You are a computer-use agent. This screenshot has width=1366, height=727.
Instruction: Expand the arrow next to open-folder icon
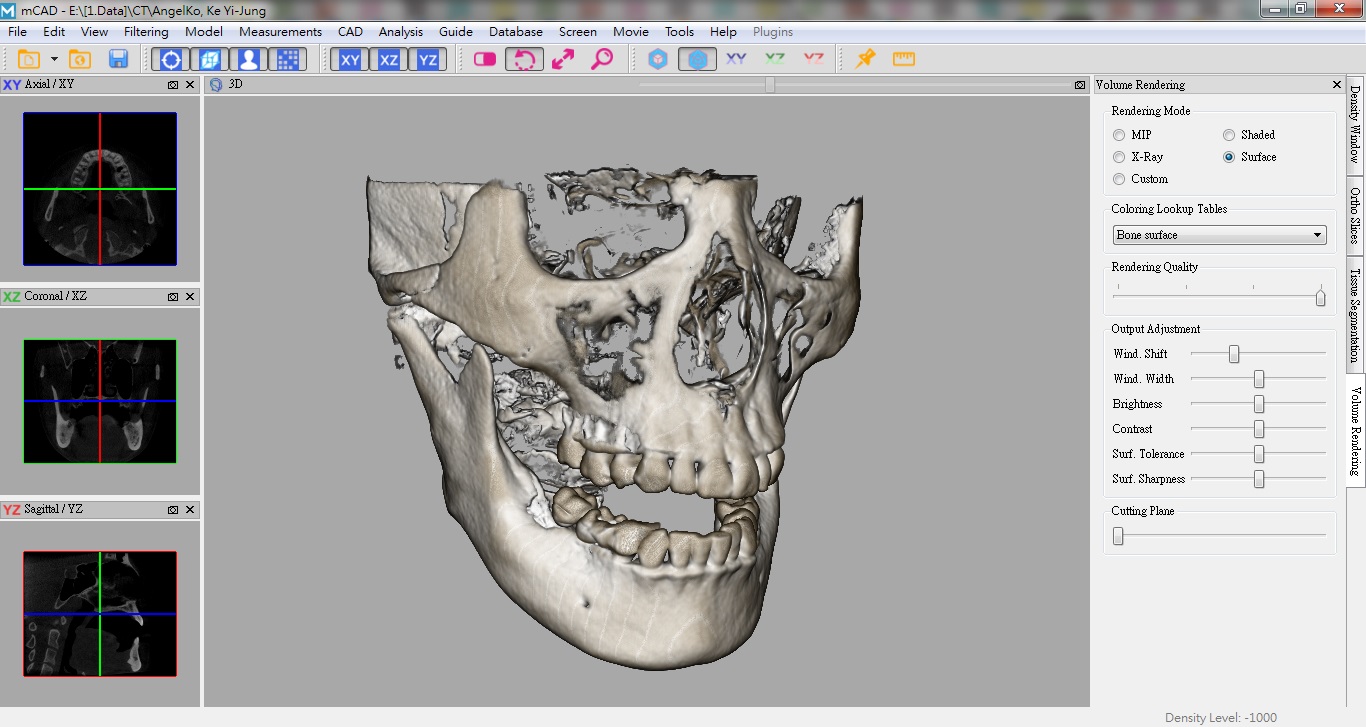point(54,59)
